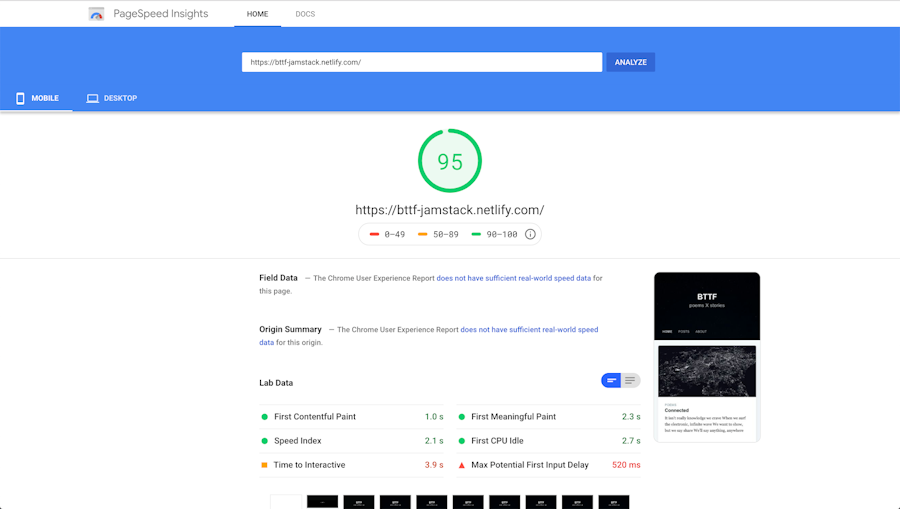Click the URL input field

422,62
